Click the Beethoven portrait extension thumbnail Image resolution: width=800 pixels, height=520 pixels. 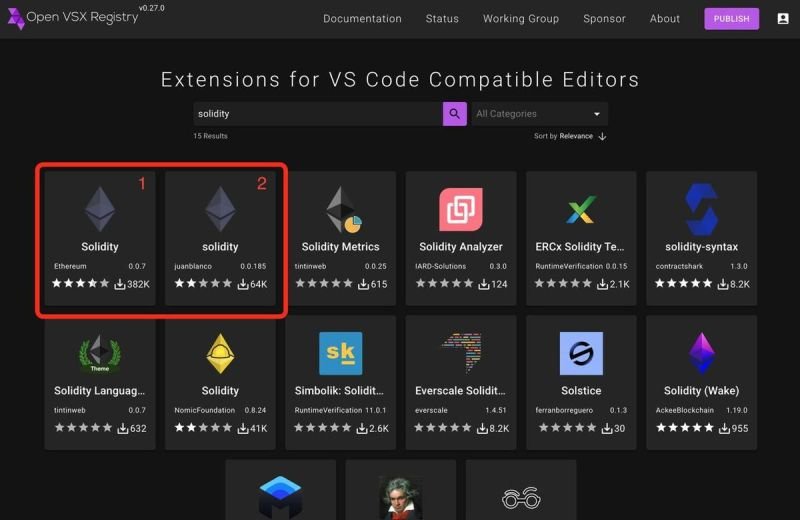[x=401, y=498]
